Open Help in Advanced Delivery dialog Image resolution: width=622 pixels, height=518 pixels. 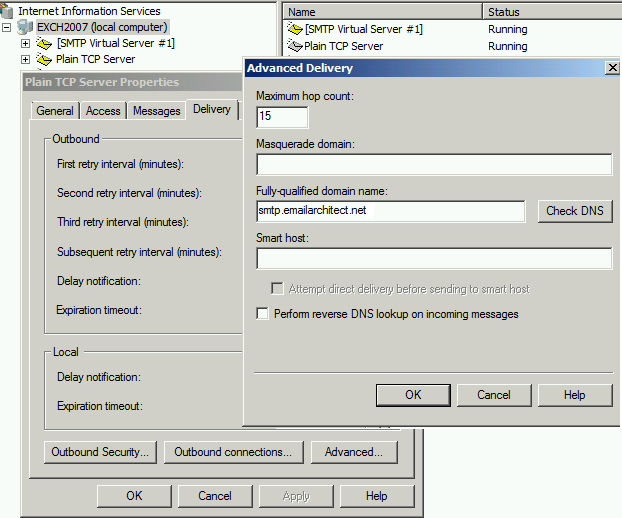pyautogui.click(x=575, y=395)
